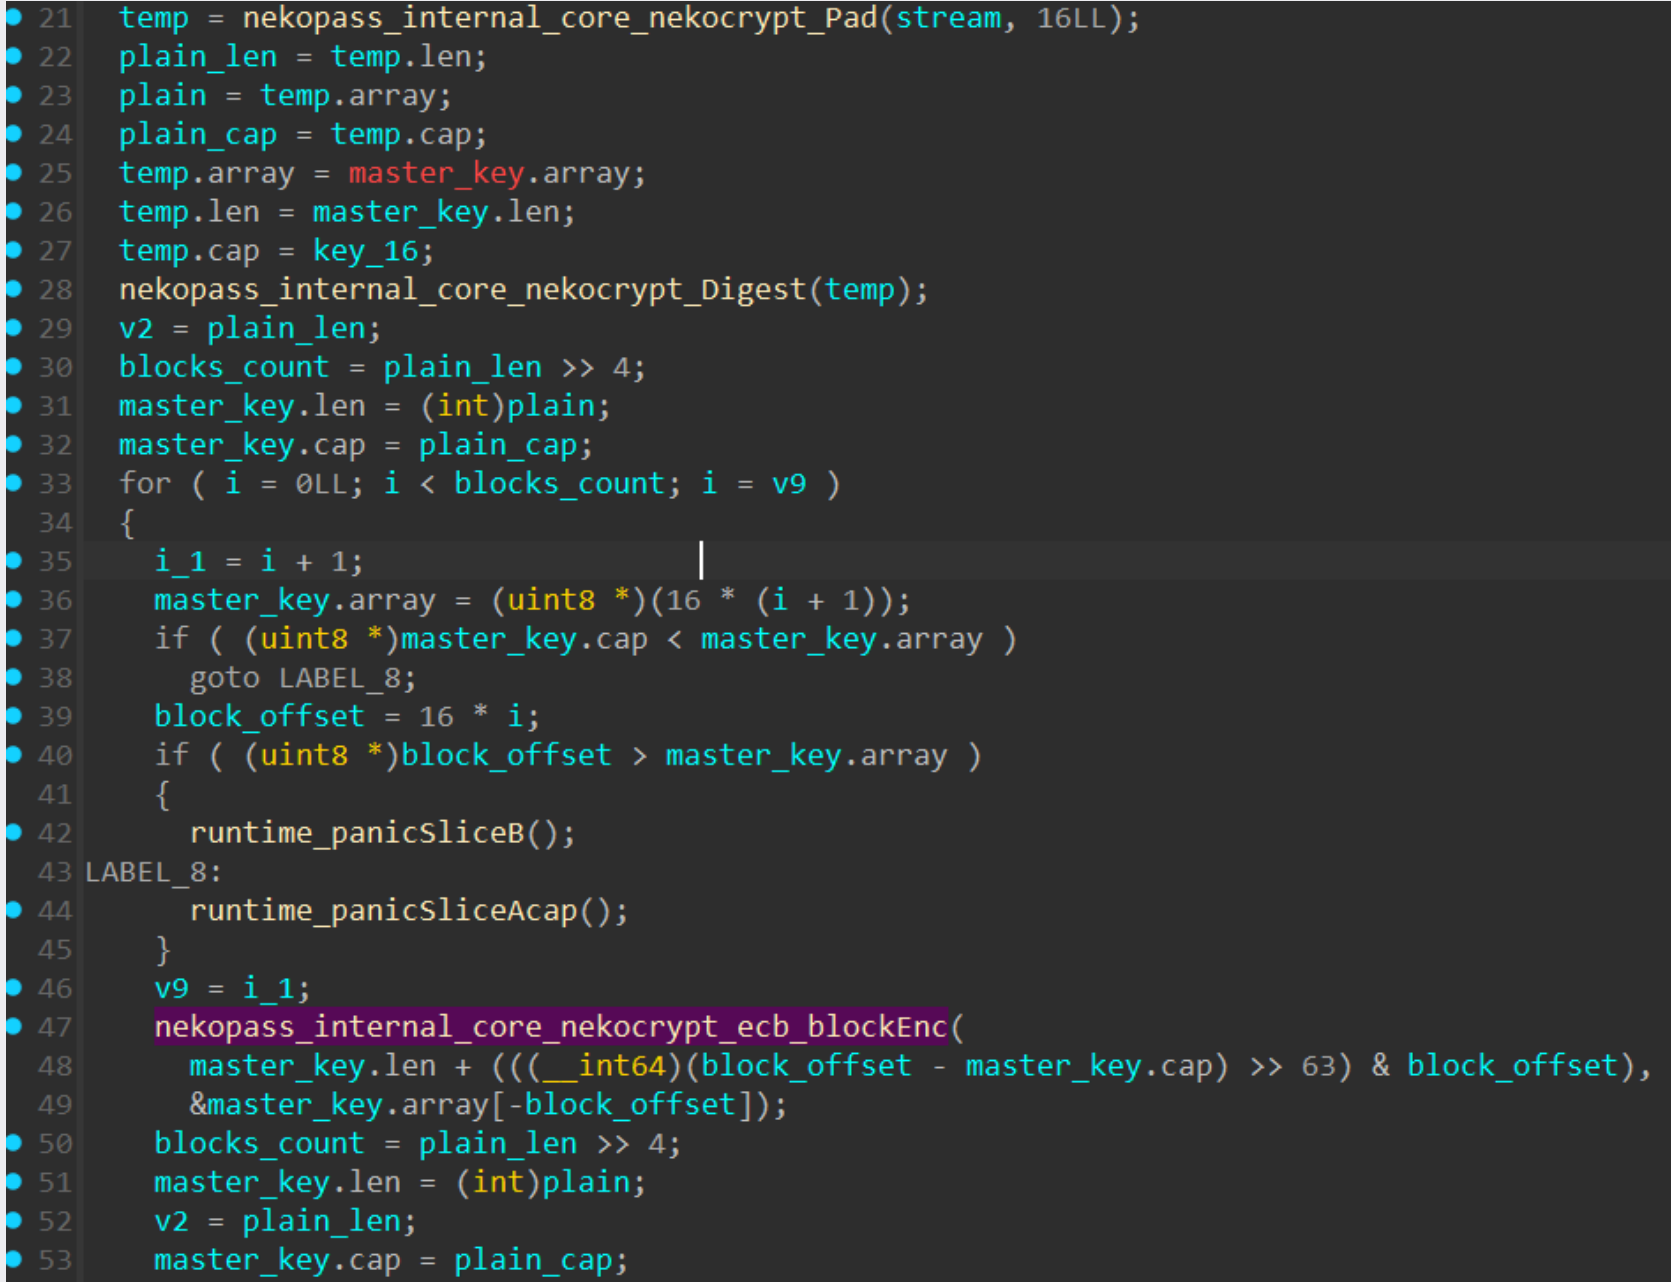Select the red master_key variable on line 25
Screen dimensions: 1671x1282
click(436, 173)
